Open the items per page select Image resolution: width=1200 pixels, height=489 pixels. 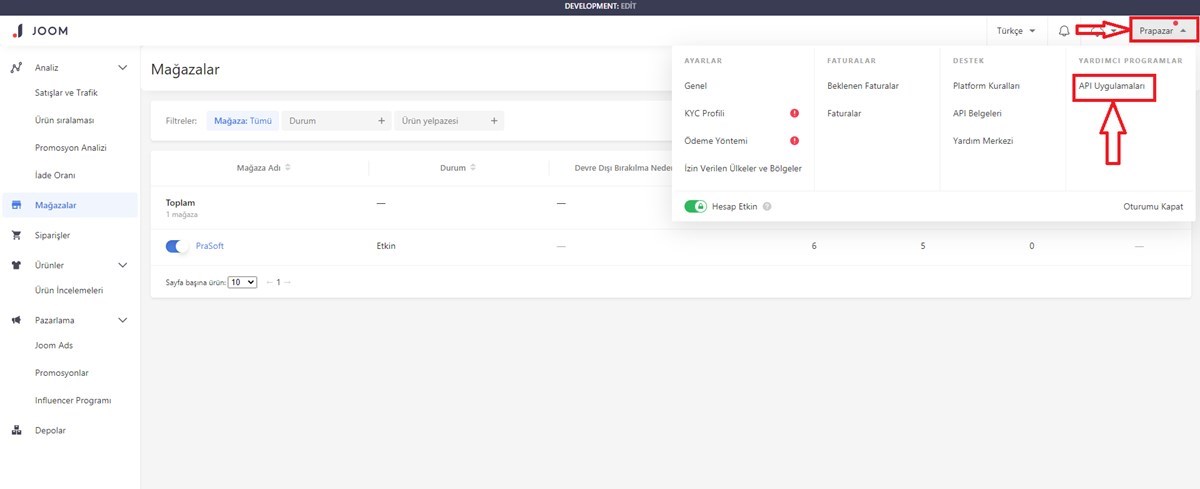point(243,282)
